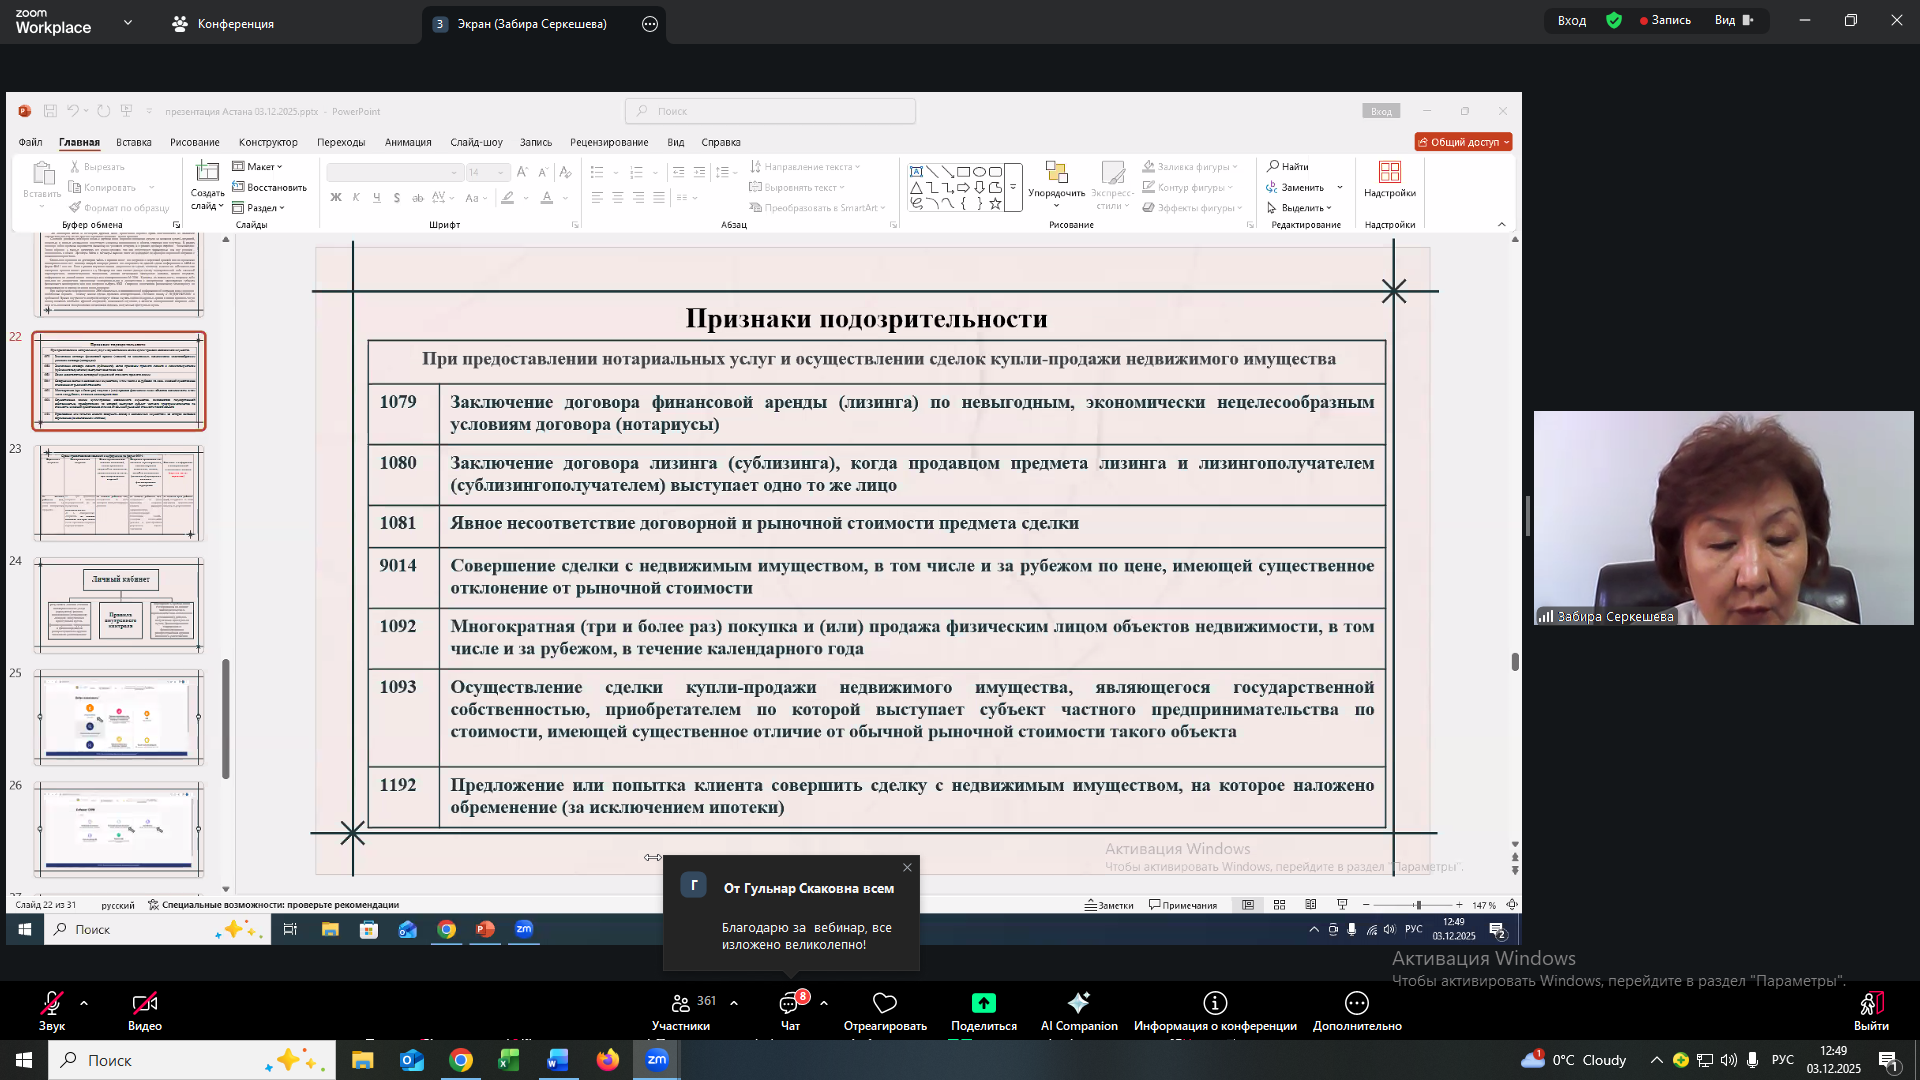The image size is (1920, 1080).
Task: Switch to Конференция tab
Action: pyautogui.click(x=223, y=24)
